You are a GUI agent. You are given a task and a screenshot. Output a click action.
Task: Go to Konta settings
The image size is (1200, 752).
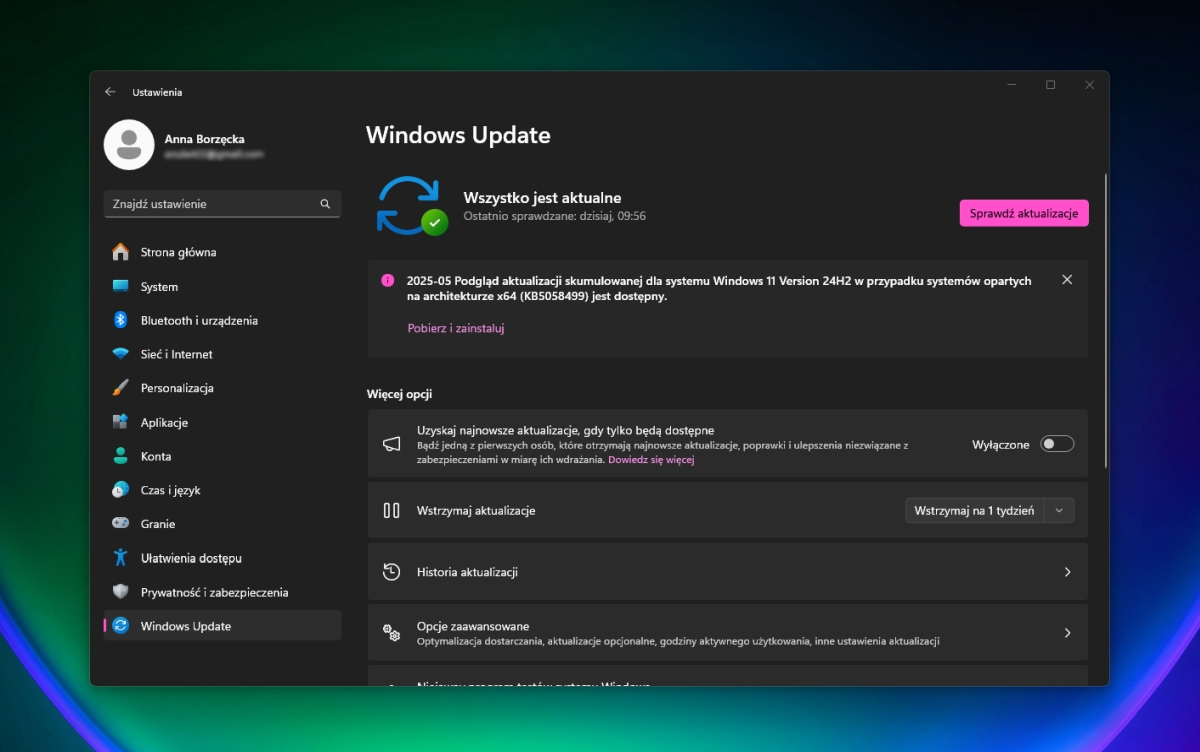pos(222,456)
